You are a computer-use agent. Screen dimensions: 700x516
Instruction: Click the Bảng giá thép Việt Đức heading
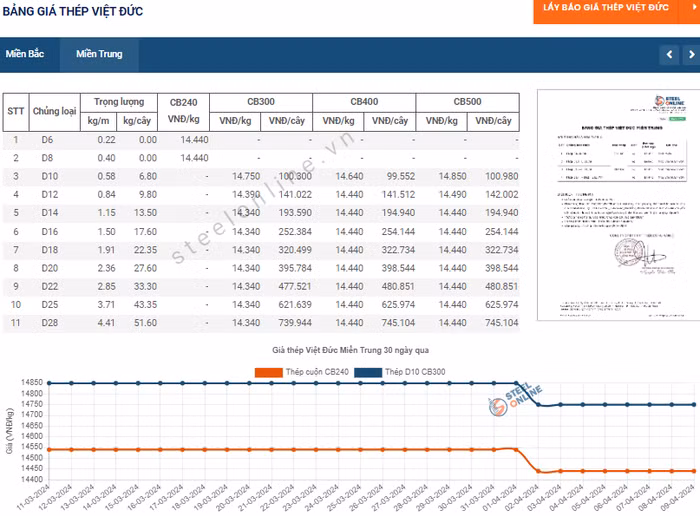[x=73, y=11]
